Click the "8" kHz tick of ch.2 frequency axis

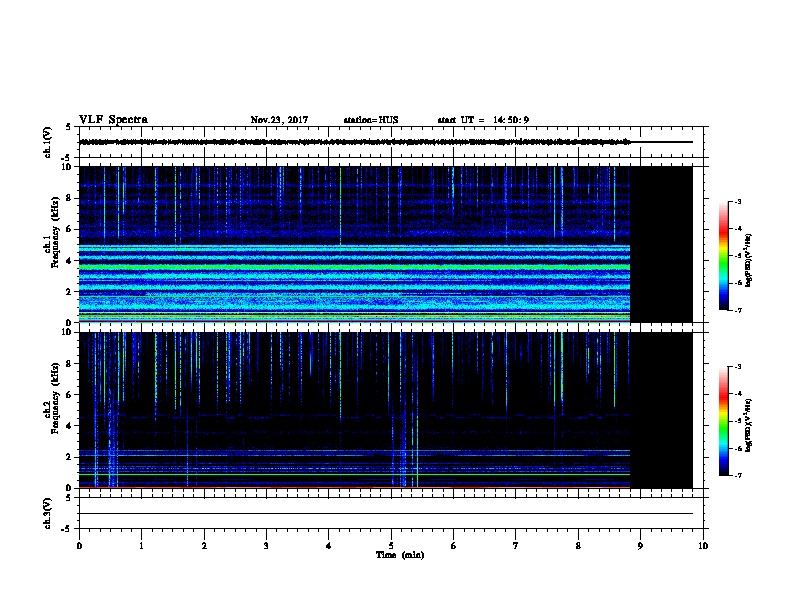(x=70, y=364)
